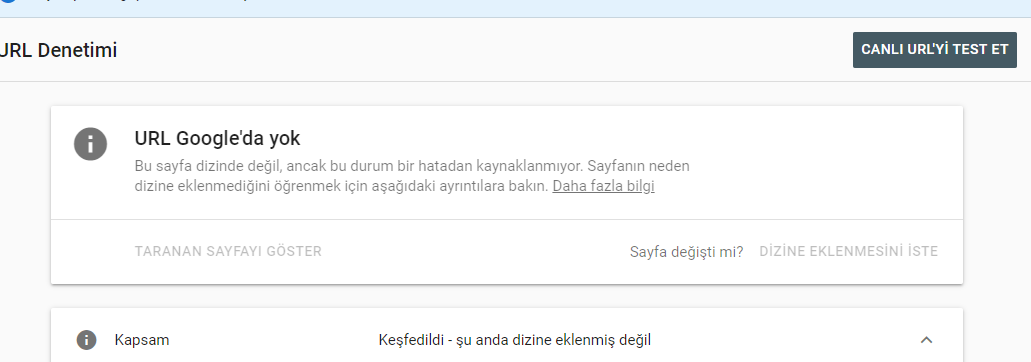This screenshot has width=1031, height=362.
Task: Request indexing via DİZİNE EKLENMESİNİ İSTE
Action: click(848, 251)
